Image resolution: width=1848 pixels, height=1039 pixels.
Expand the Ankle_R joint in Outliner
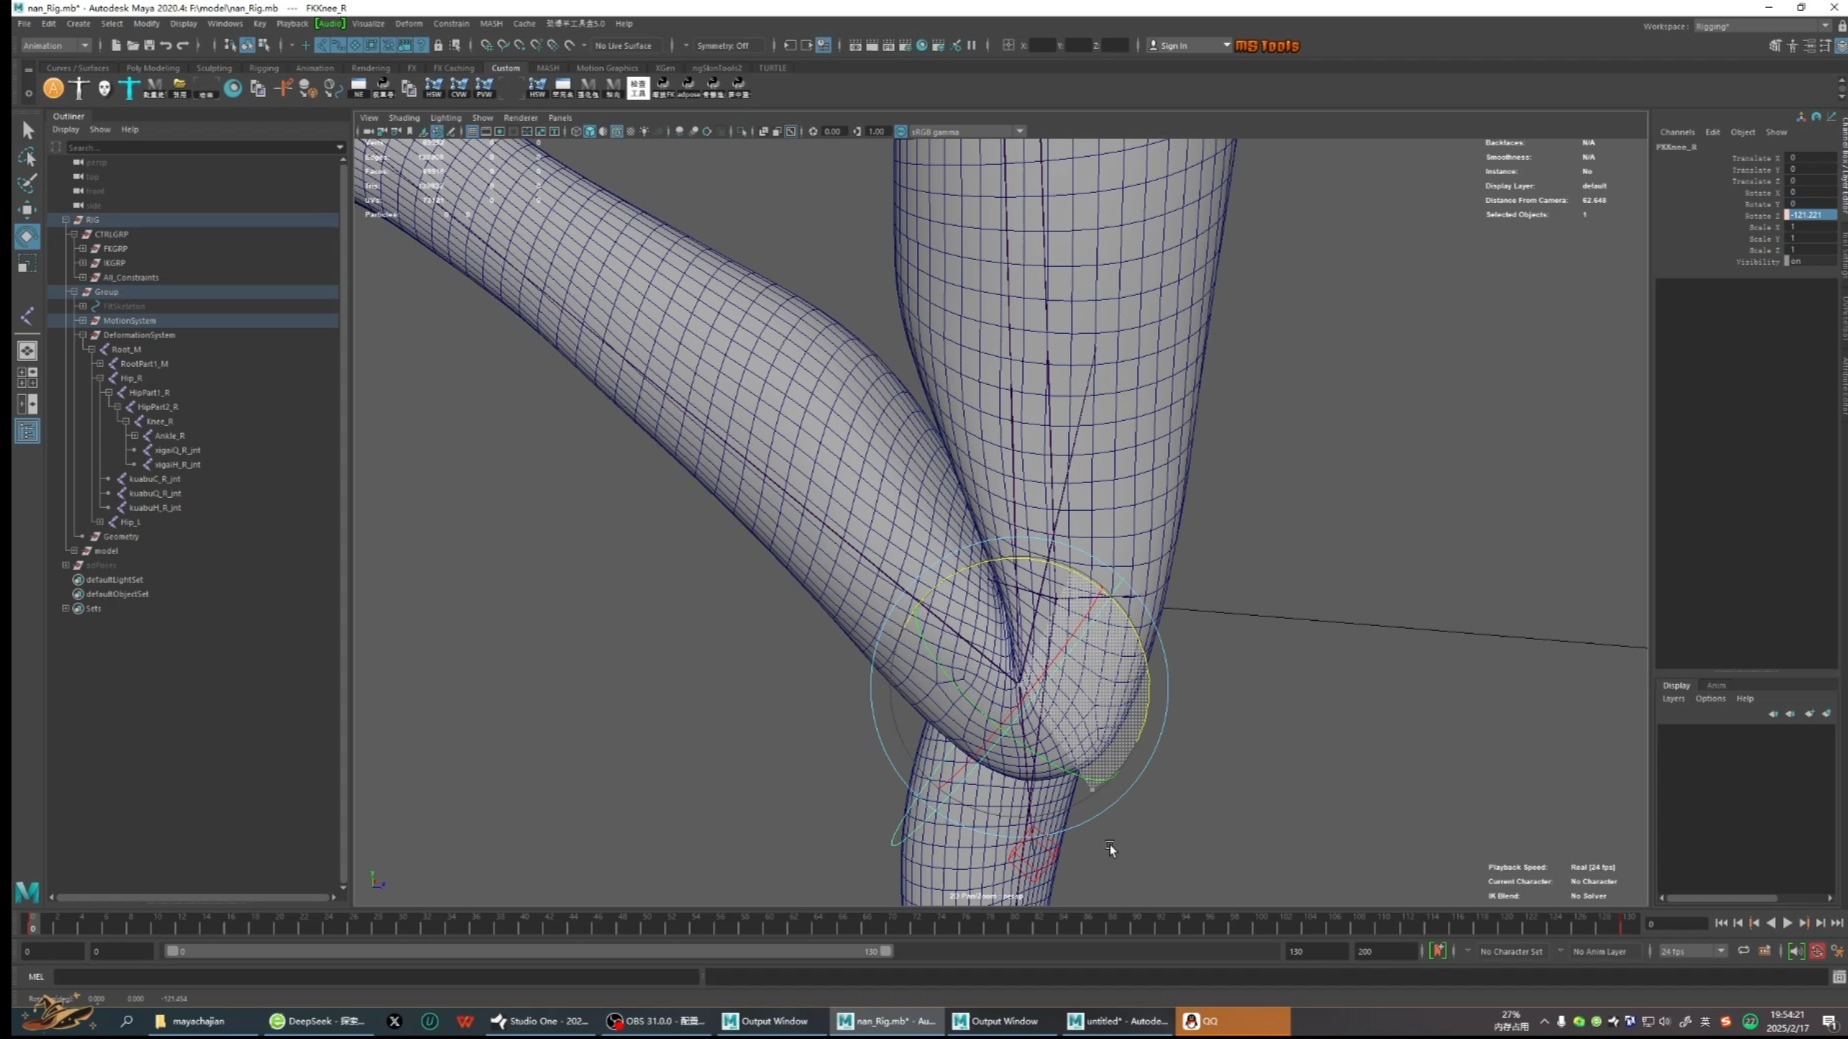[x=135, y=436]
